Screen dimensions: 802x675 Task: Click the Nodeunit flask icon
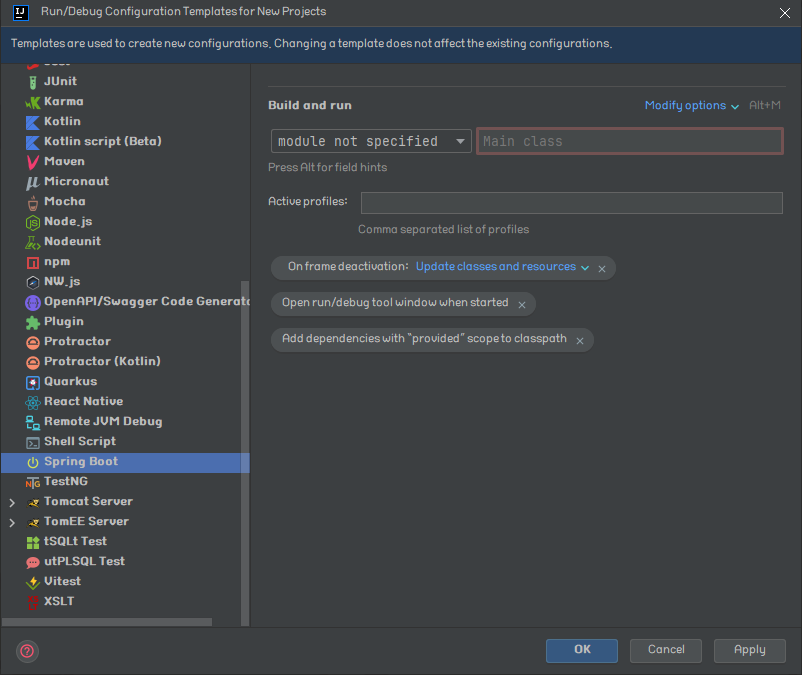tap(33, 242)
